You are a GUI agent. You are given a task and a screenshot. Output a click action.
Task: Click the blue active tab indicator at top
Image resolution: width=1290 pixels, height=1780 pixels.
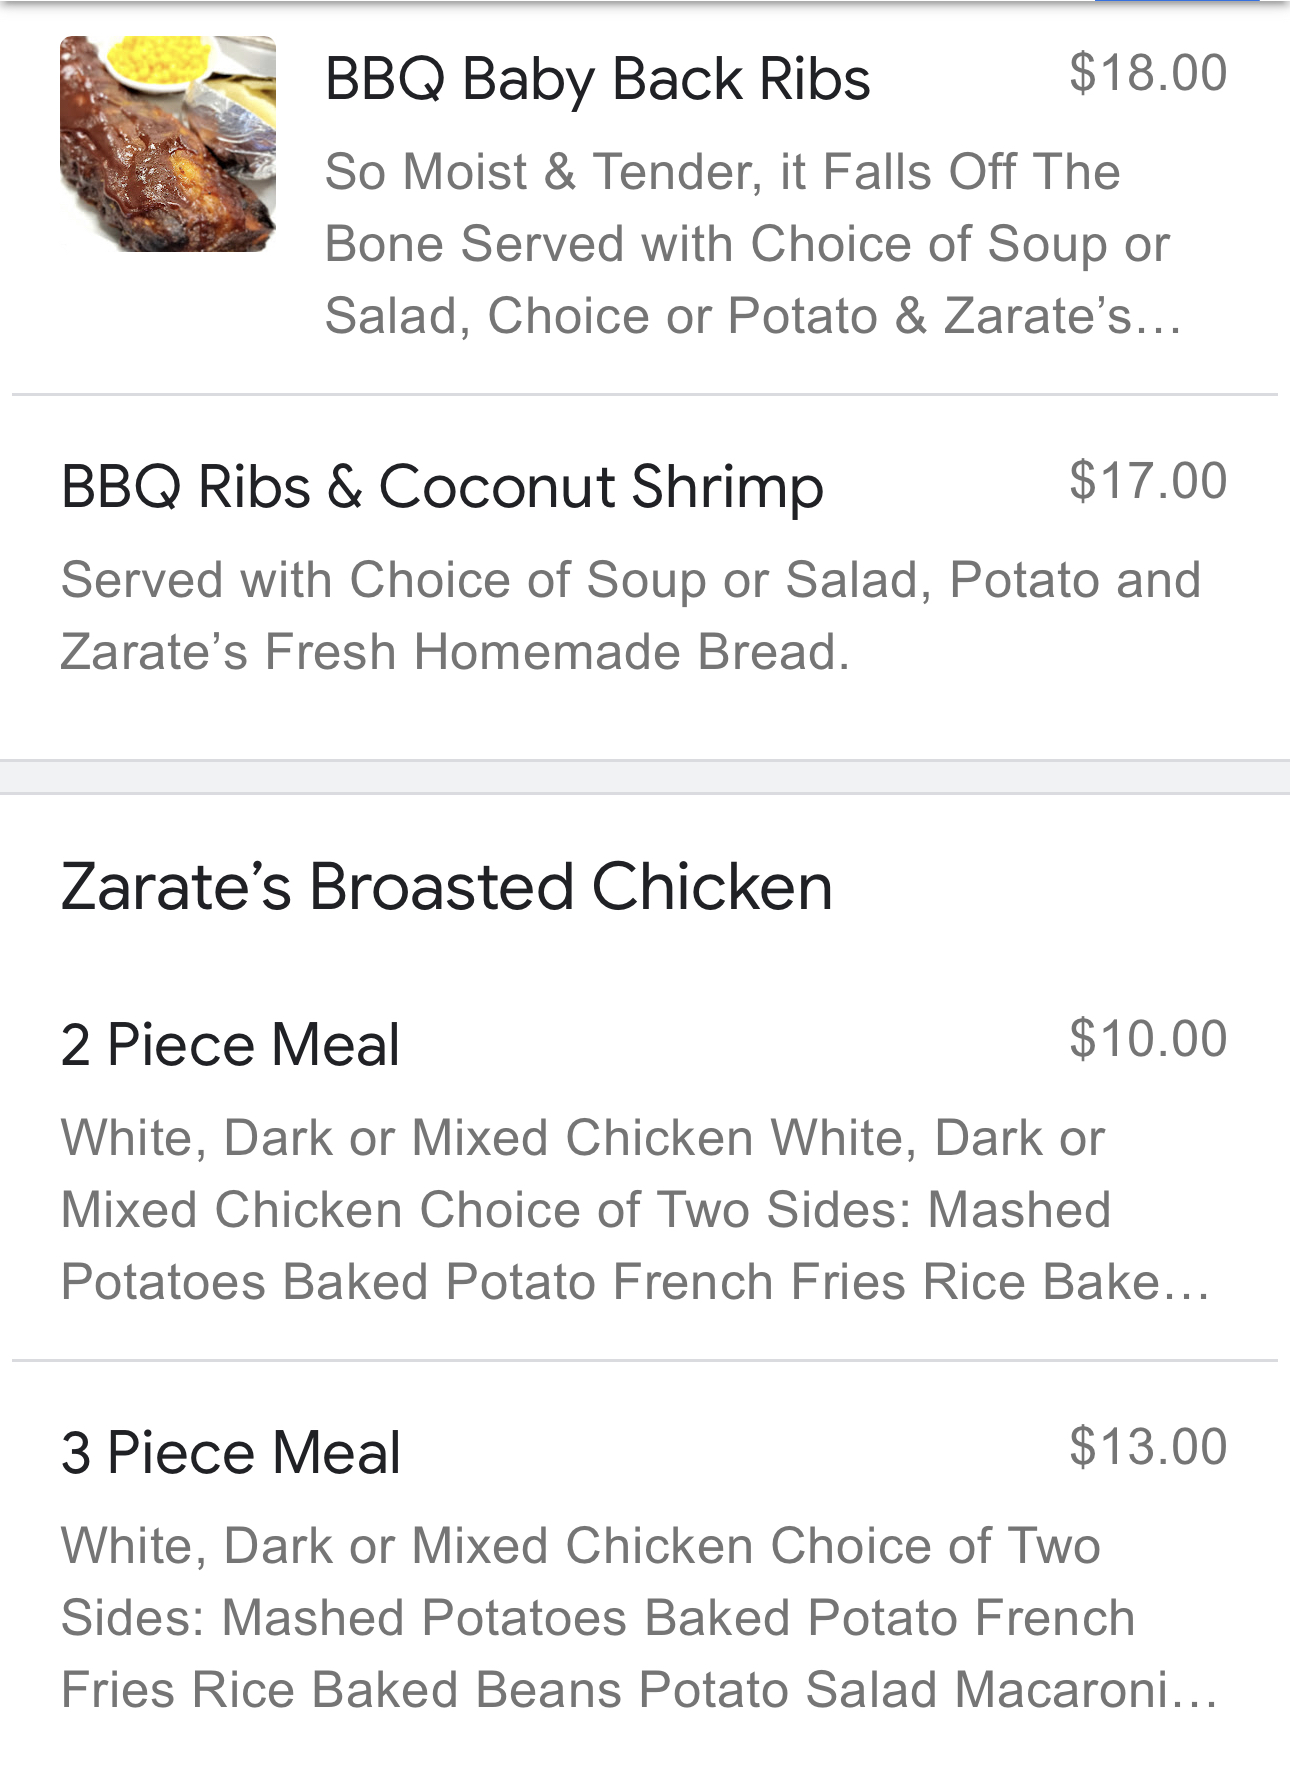(x=1176, y=2)
